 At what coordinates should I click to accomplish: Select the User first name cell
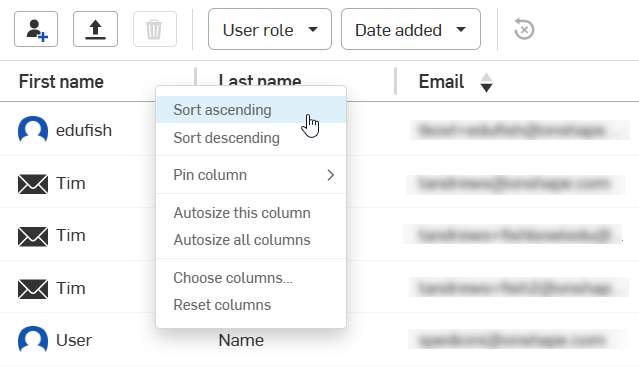pyautogui.click(x=74, y=340)
